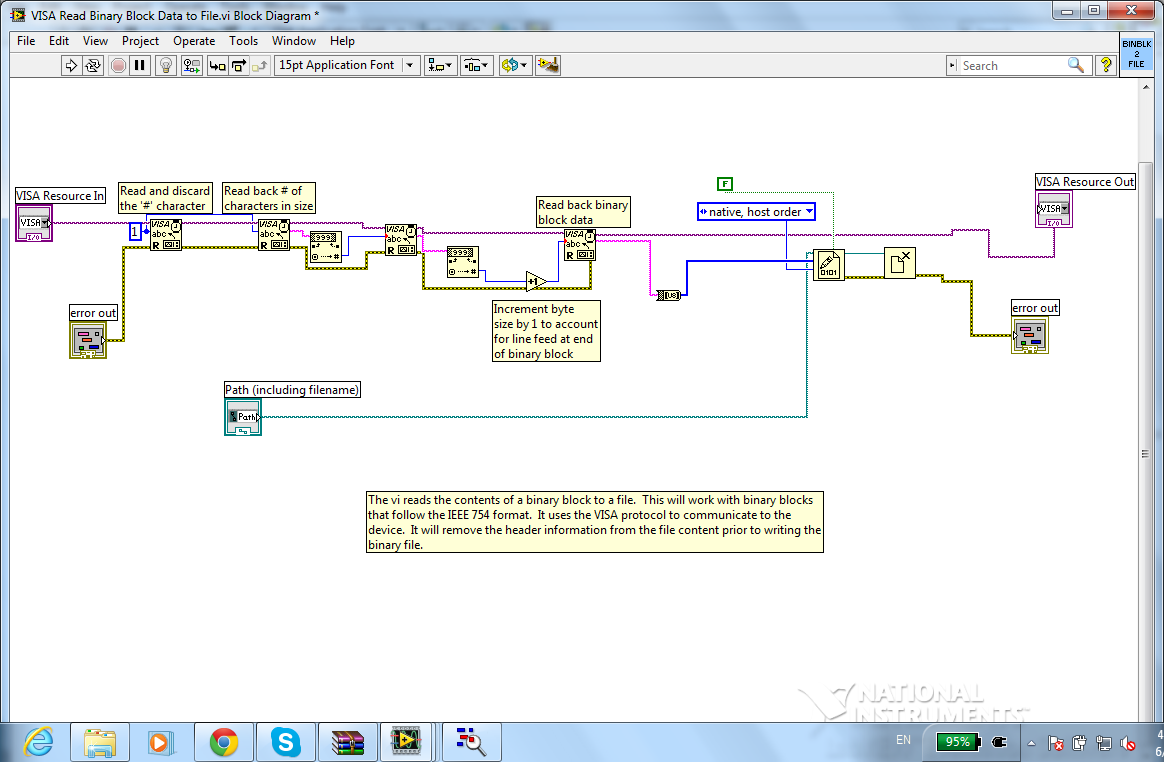Open the Align Objects dropdown

[x=440, y=65]
